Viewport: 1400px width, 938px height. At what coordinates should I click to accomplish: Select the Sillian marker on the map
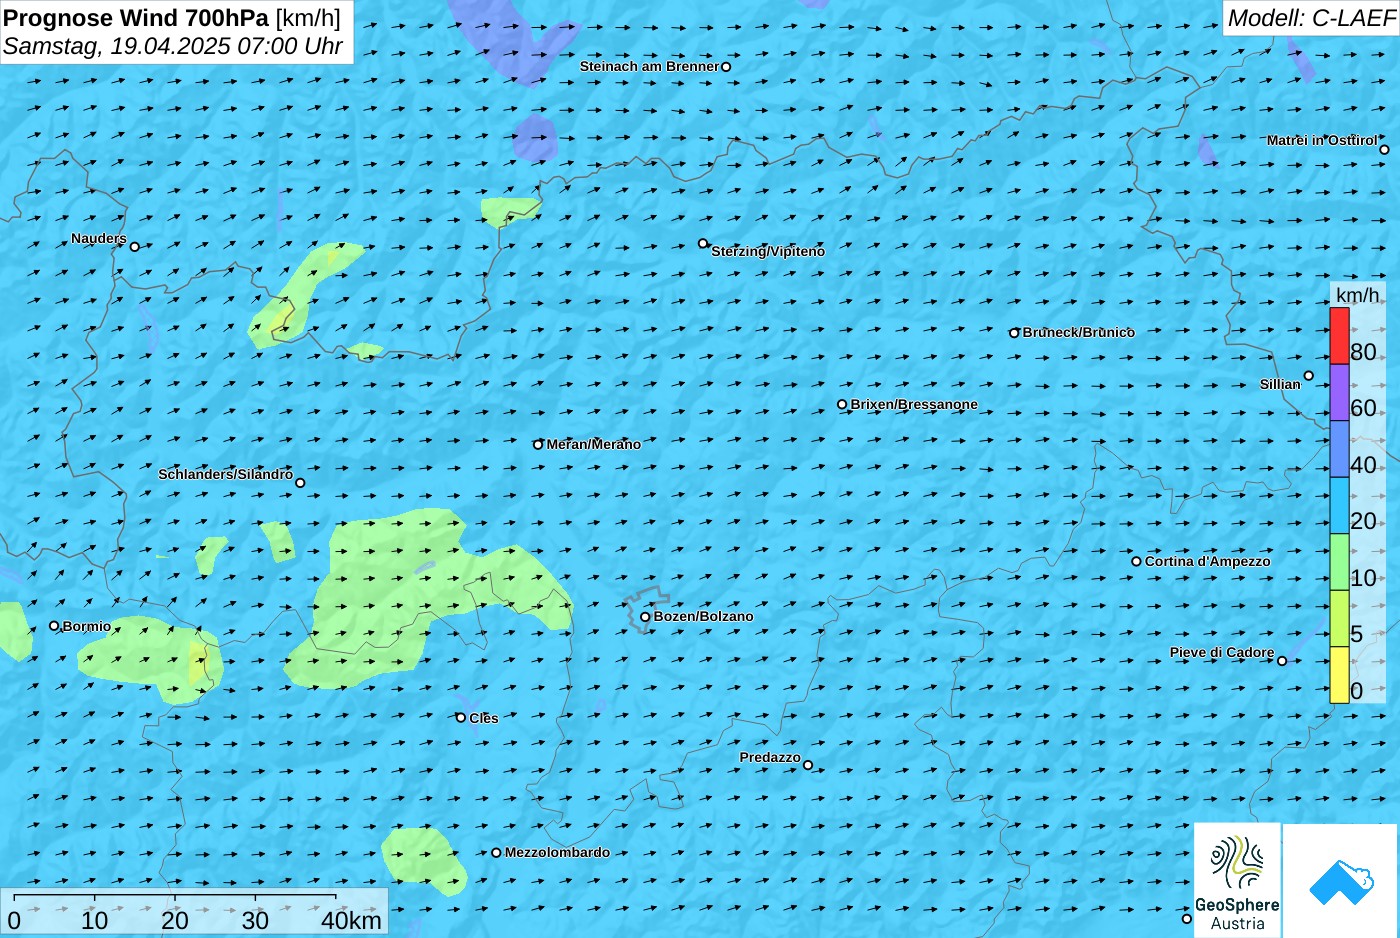(x=1308, y=376)
